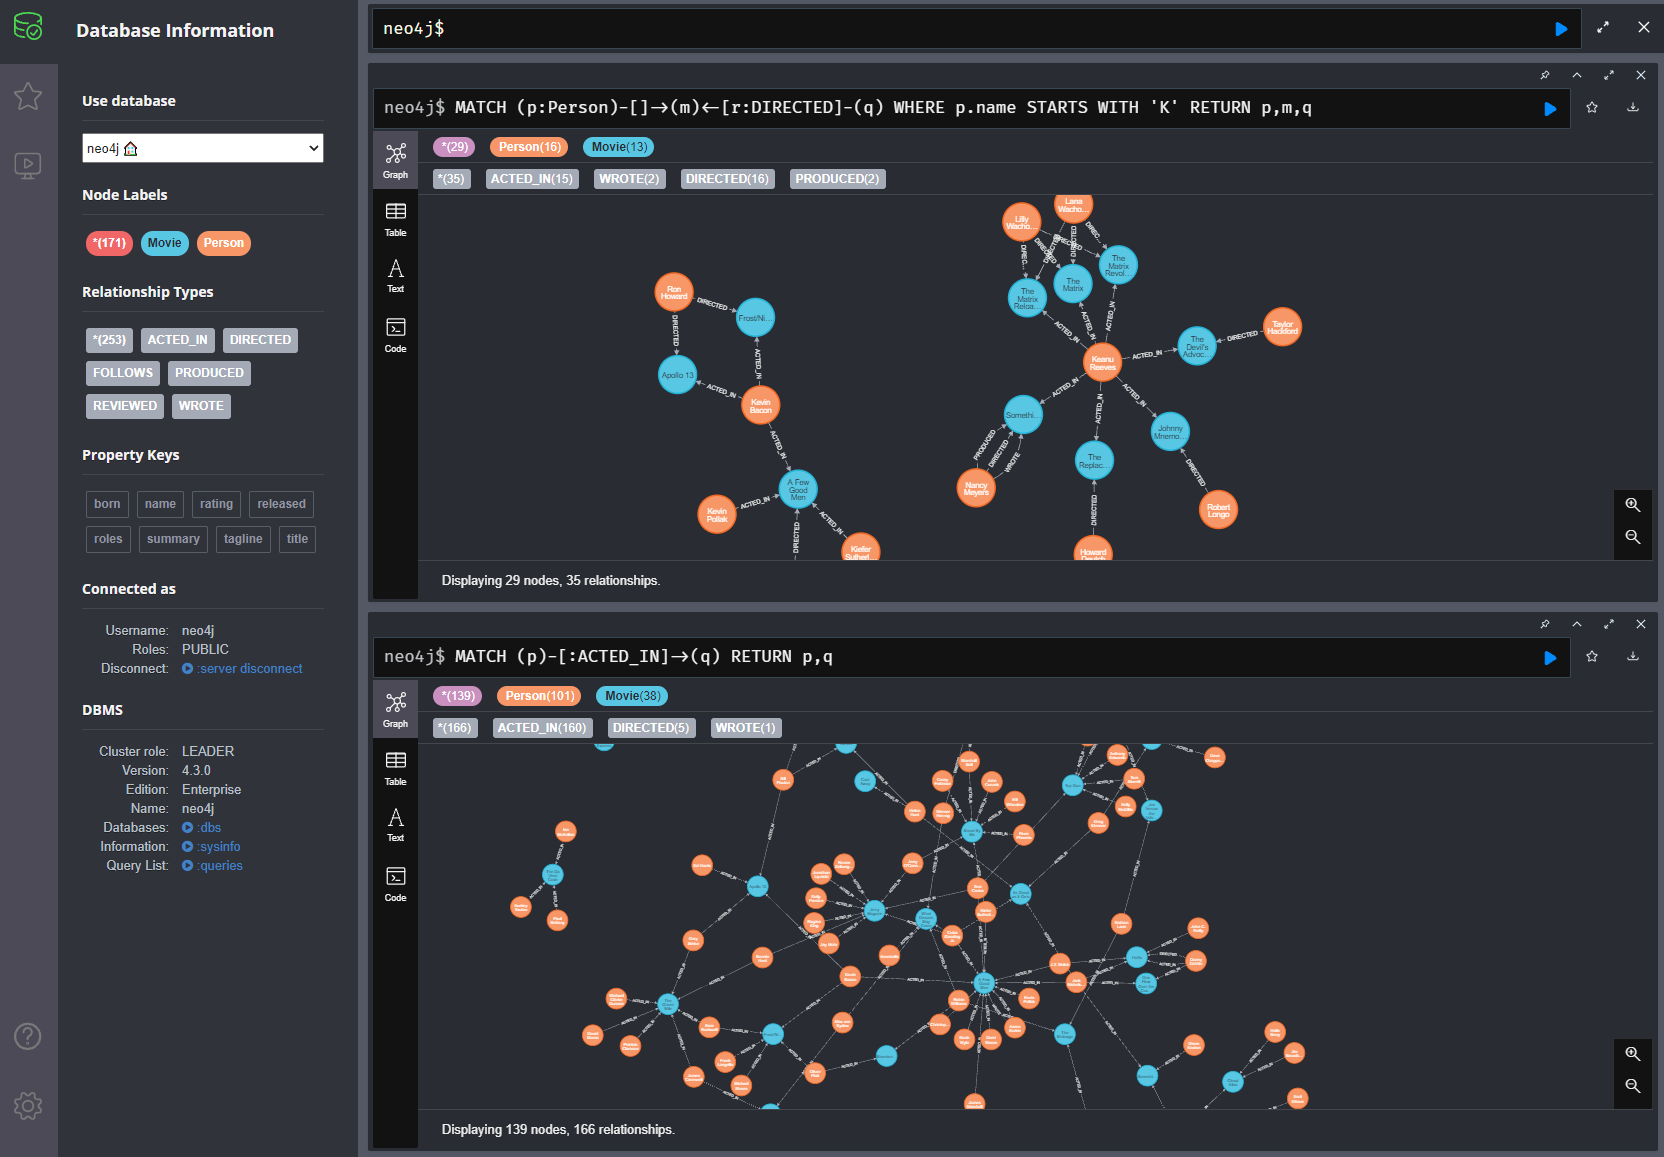1664x1157 pixels.
Task: Select the 'released' property key
Action: tap(281, 504)
